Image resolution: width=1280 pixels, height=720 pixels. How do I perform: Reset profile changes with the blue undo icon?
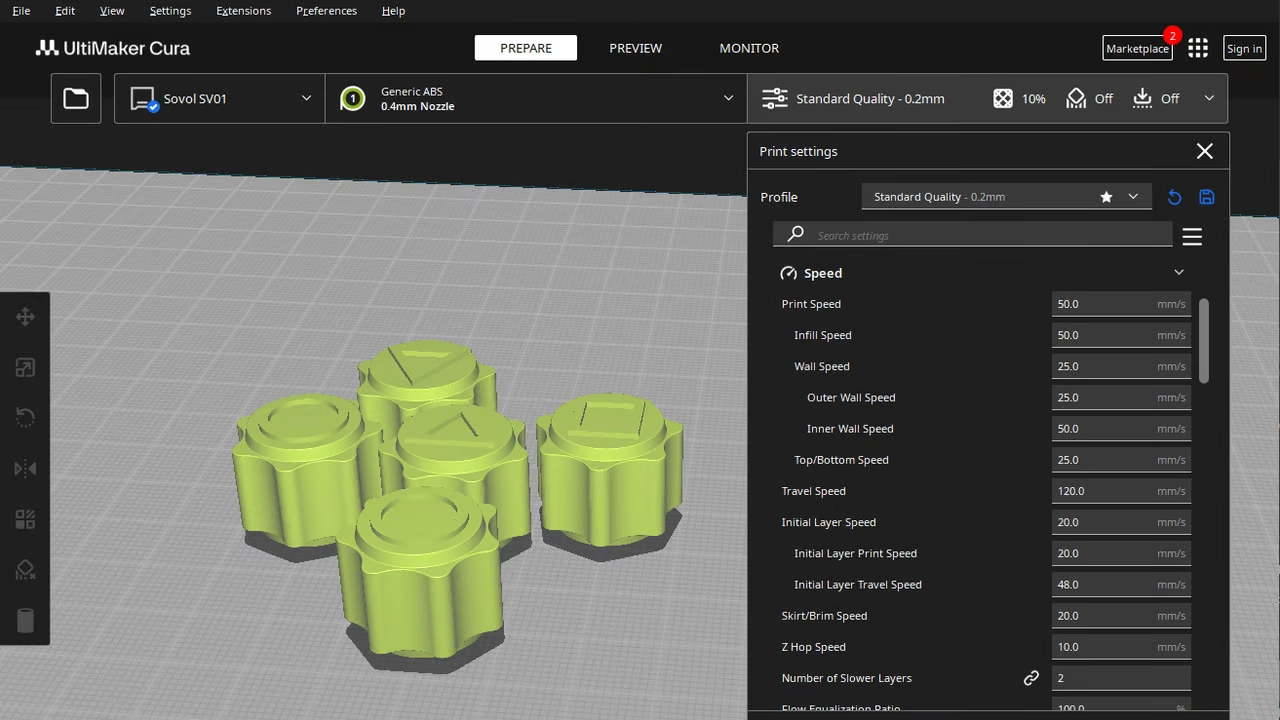click(1174, 197)
